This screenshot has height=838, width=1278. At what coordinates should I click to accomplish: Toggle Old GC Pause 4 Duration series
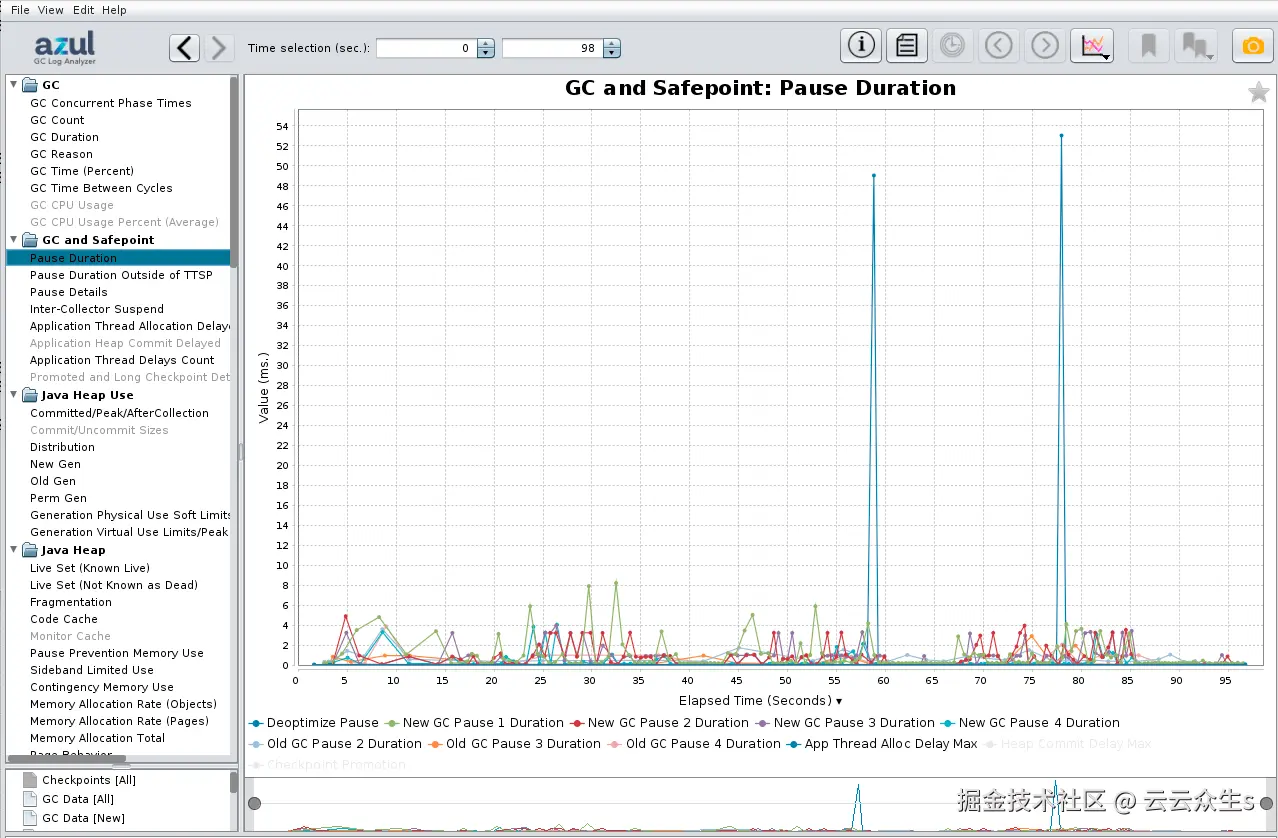point(694,744)
